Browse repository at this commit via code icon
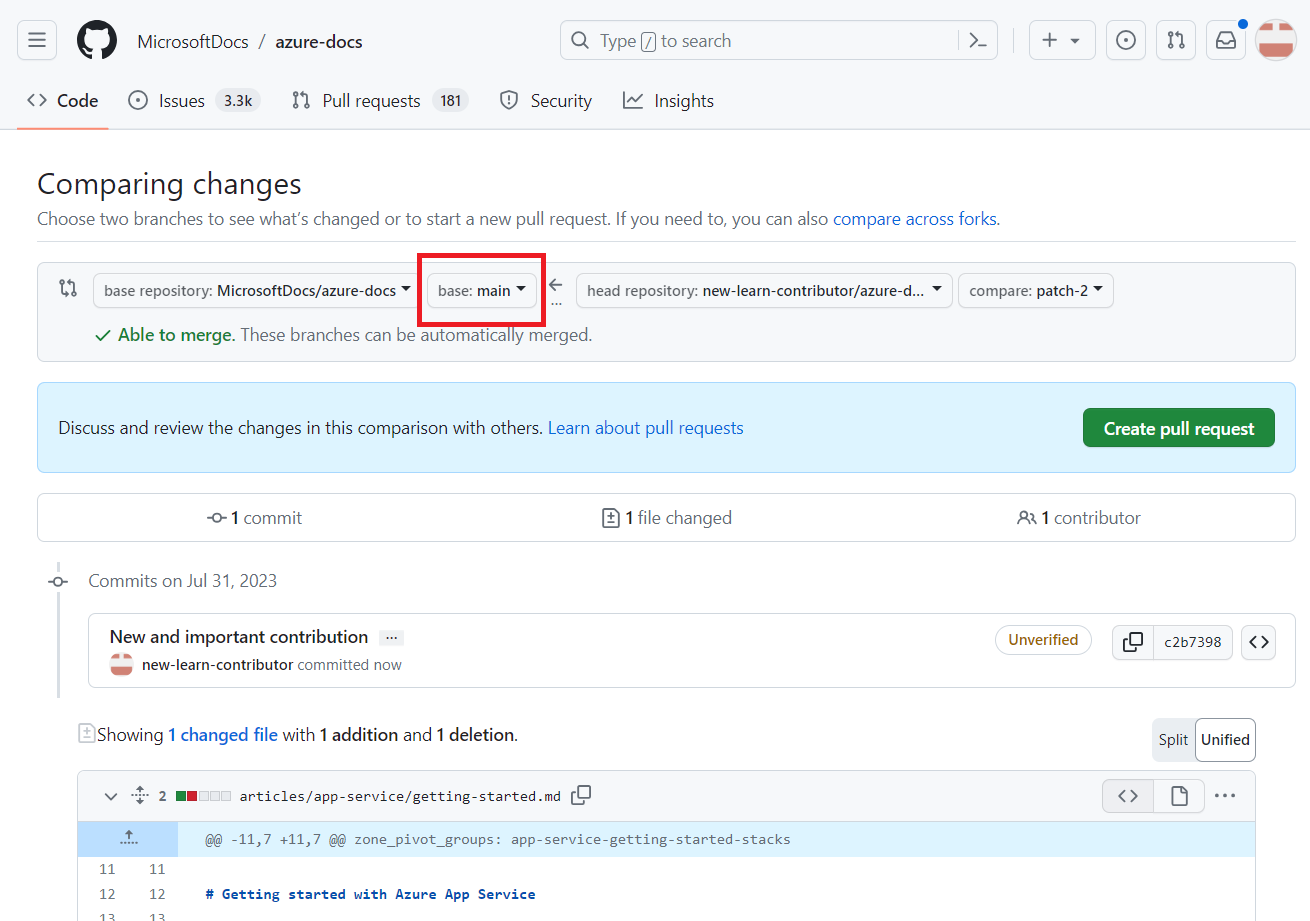The height and width of the screenshot is (921, 1310). 1258,642
